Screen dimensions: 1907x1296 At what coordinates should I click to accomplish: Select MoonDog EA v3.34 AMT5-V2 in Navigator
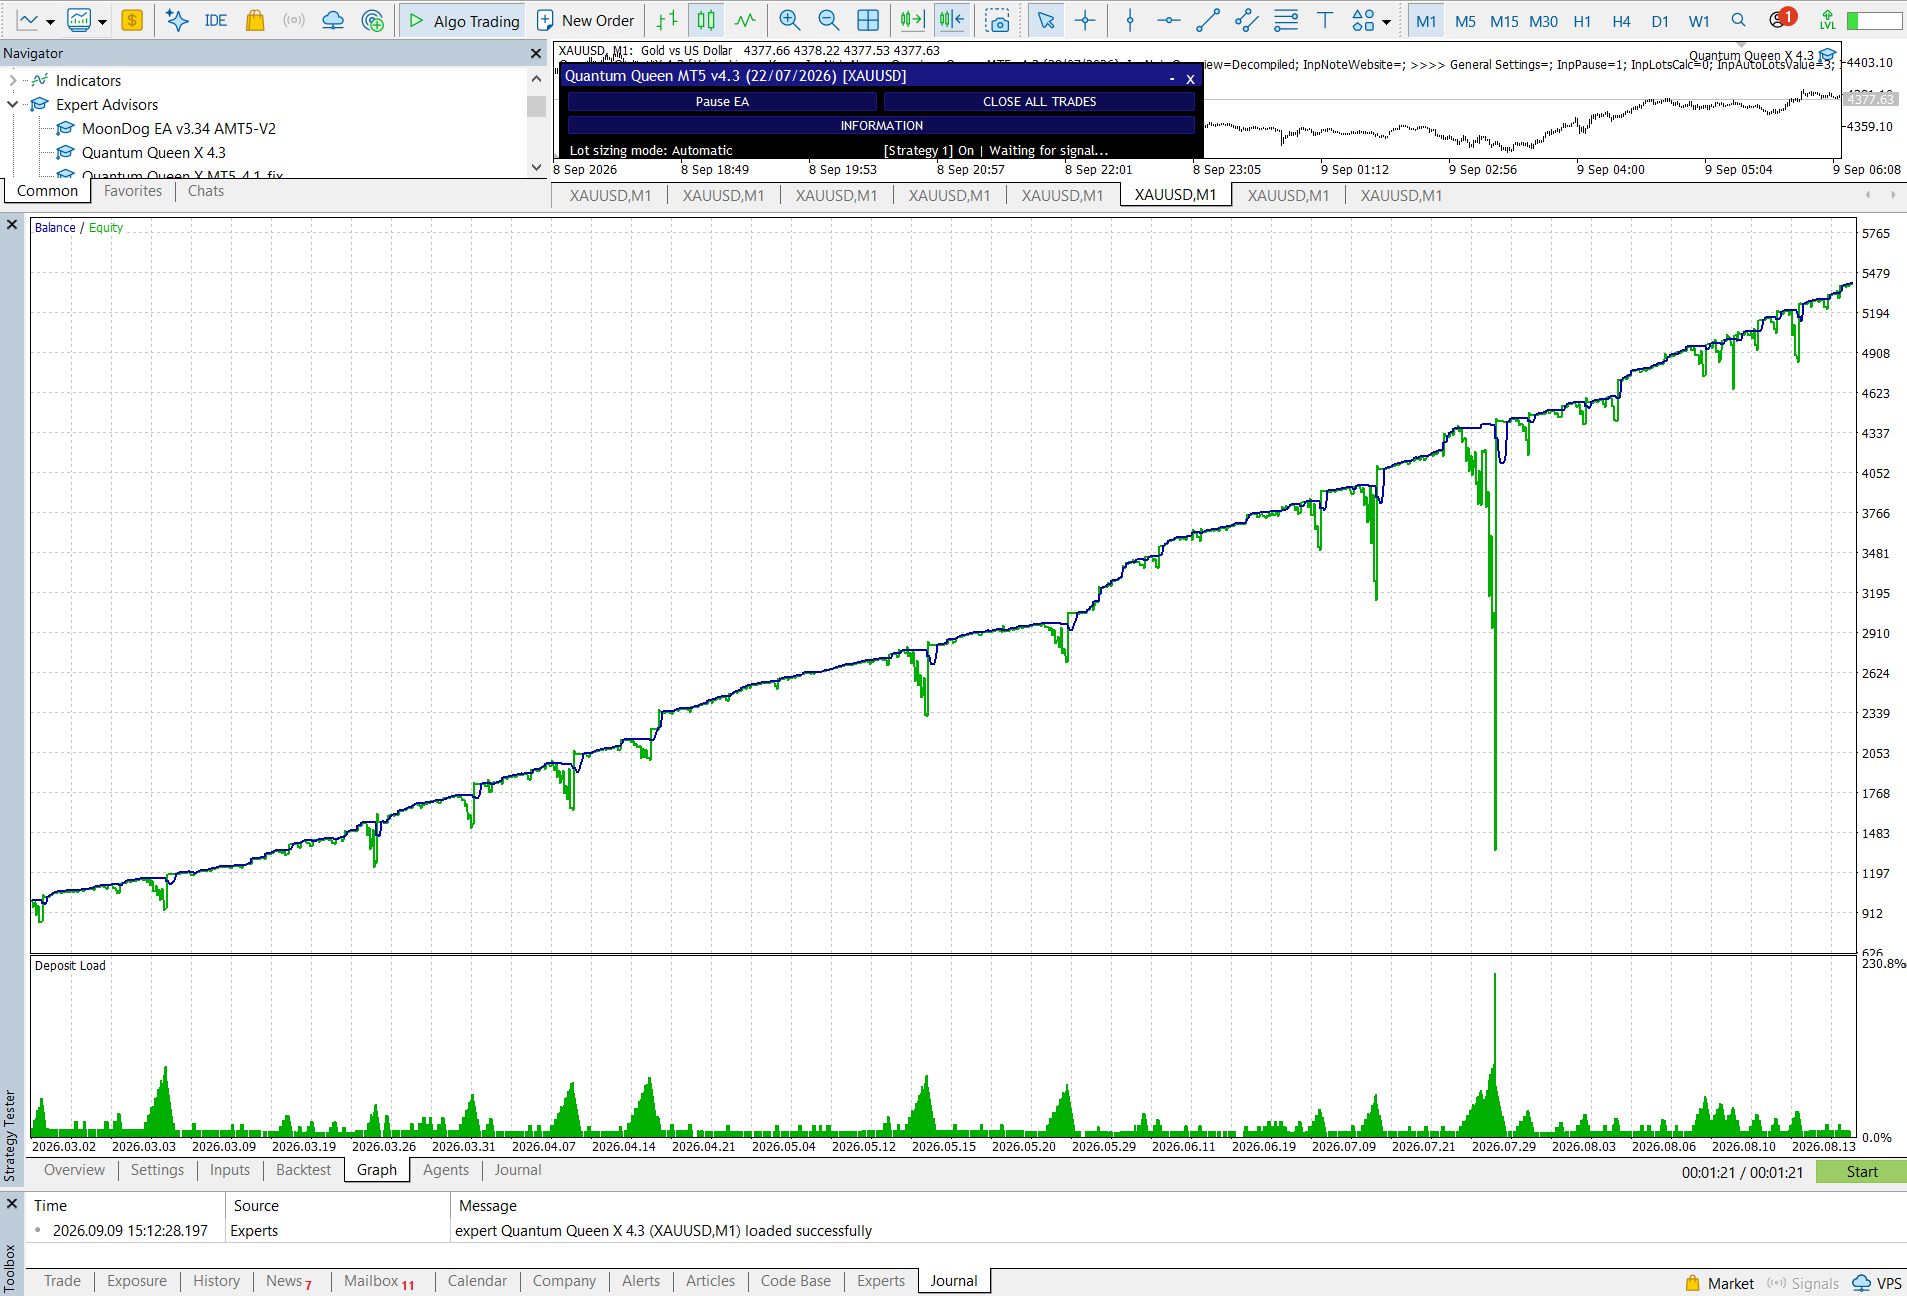pos(178,128)
